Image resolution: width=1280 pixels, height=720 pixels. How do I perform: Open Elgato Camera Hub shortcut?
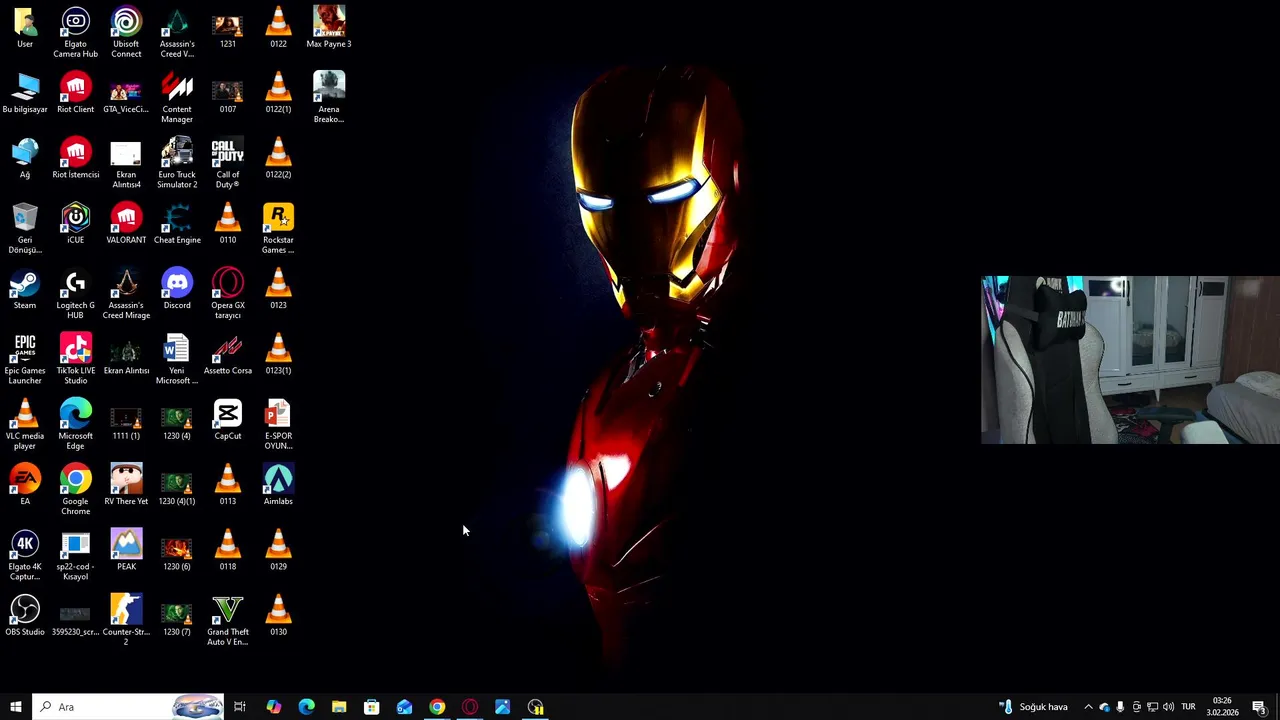click(76, 32)
